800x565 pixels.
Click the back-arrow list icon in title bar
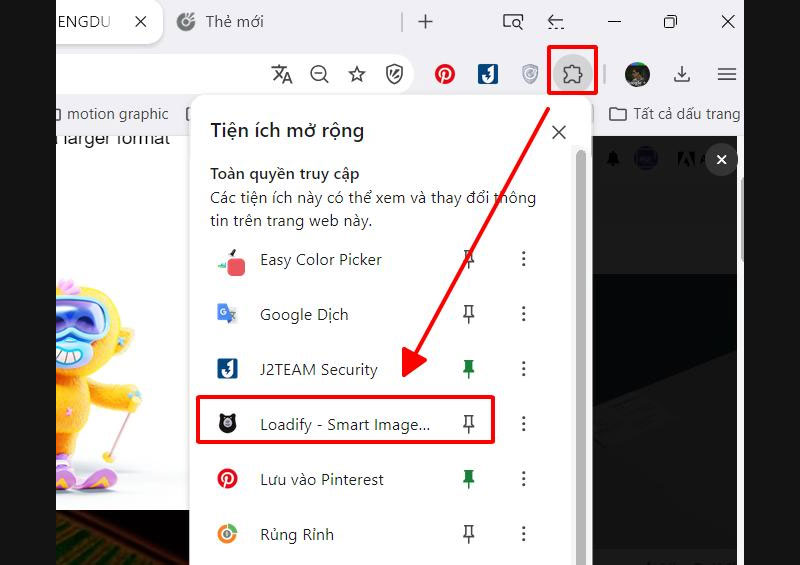[x=556, y=22]
